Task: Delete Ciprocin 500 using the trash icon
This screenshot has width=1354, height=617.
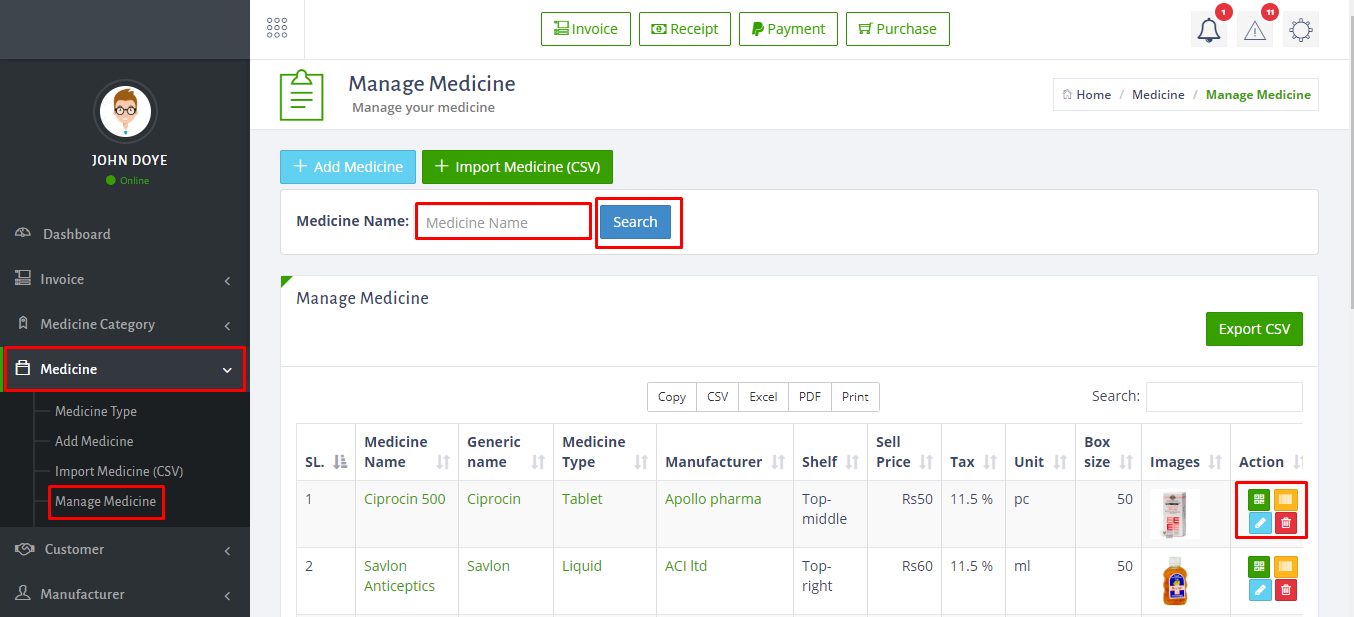Action: pos(1285,523)
